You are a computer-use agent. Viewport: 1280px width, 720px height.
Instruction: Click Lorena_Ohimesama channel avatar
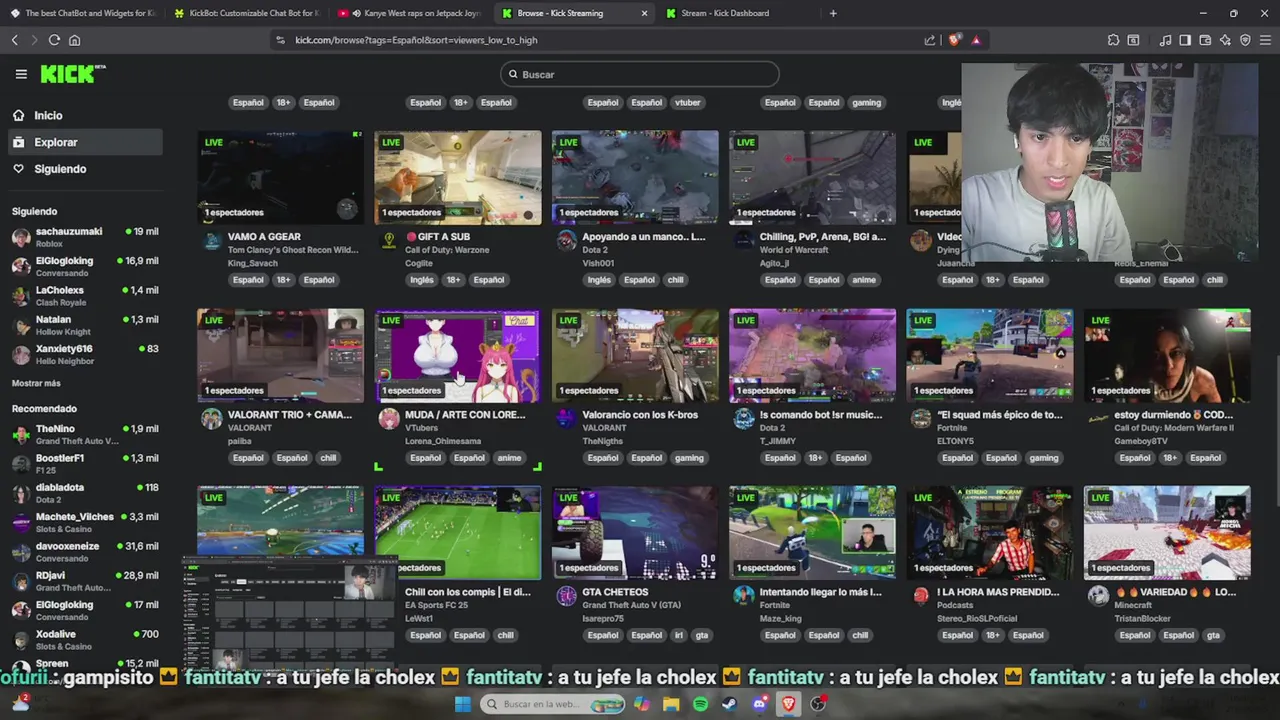pyautogui.click(x=389, y=419)
